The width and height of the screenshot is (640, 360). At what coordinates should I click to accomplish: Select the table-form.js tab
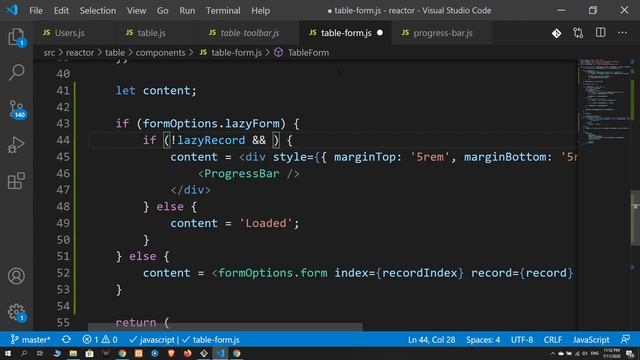345,33
